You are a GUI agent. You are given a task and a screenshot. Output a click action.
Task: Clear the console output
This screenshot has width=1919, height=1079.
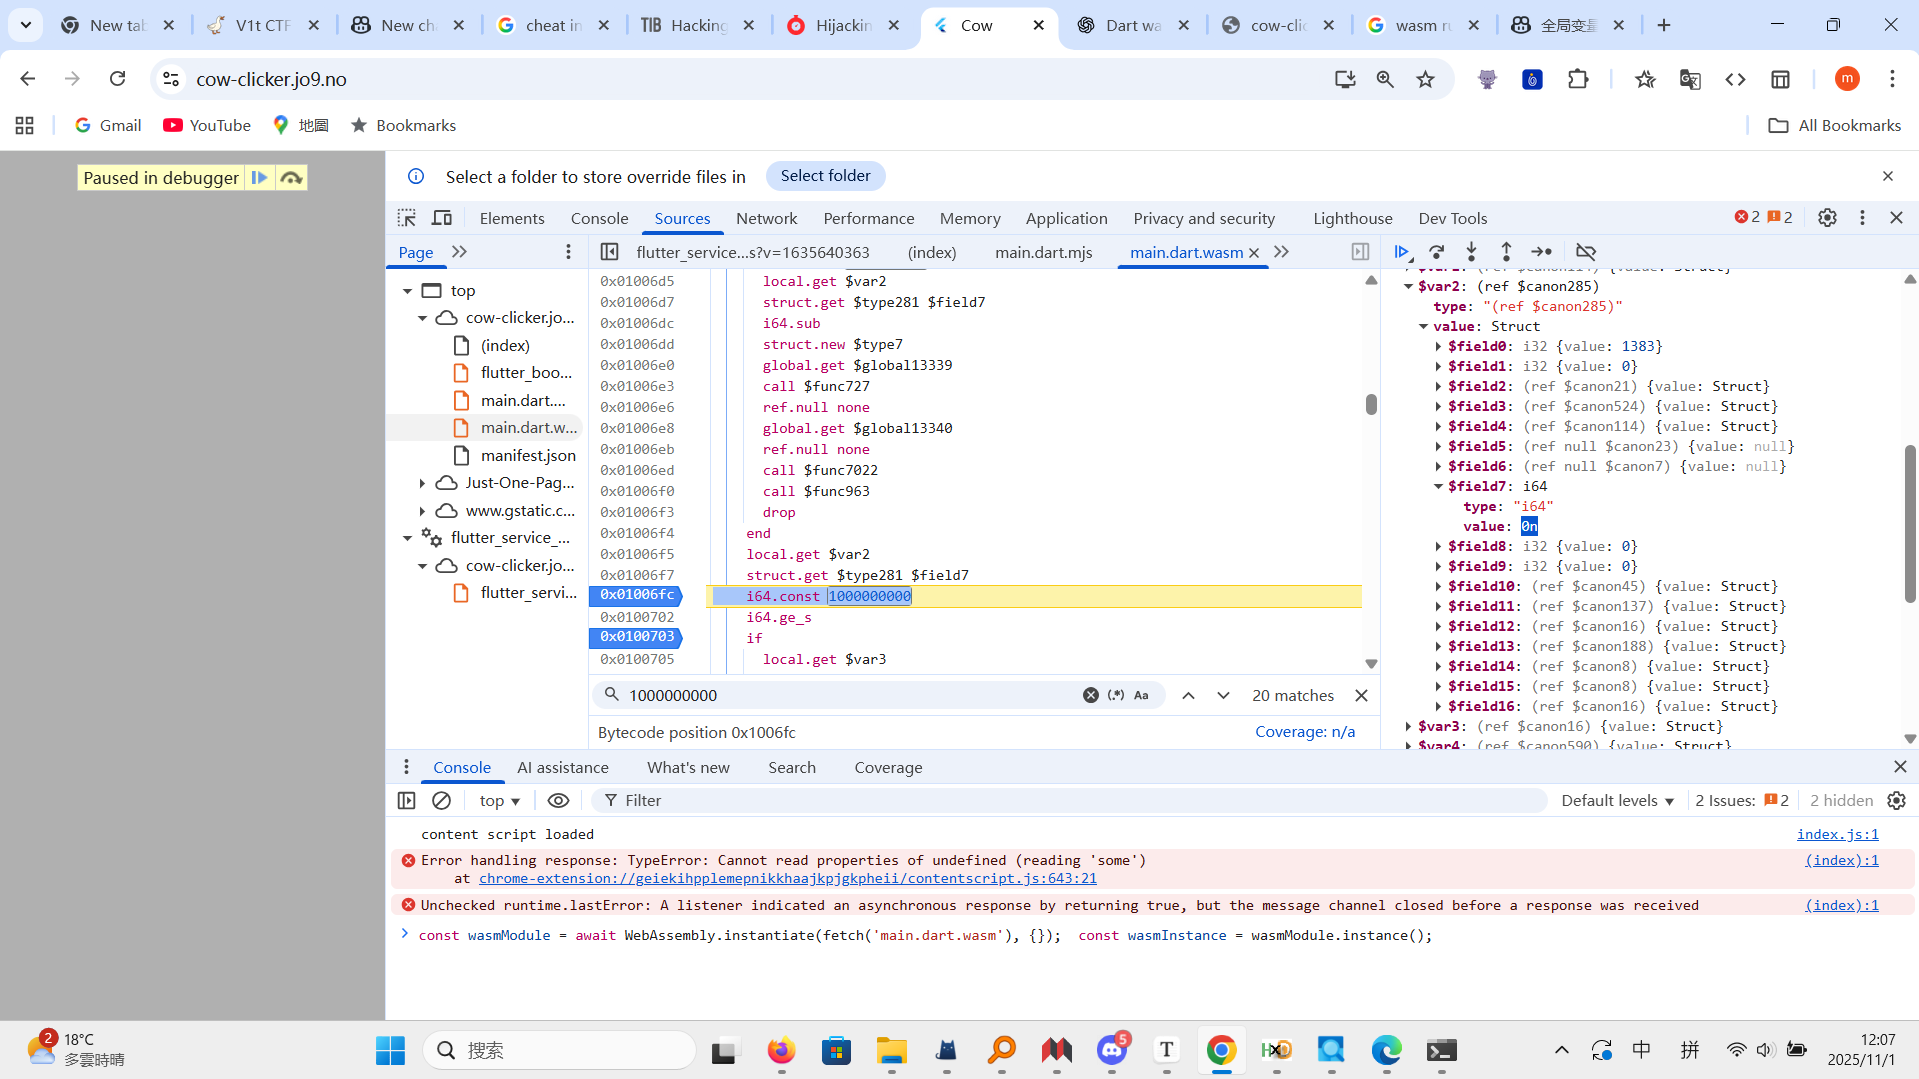441,800
